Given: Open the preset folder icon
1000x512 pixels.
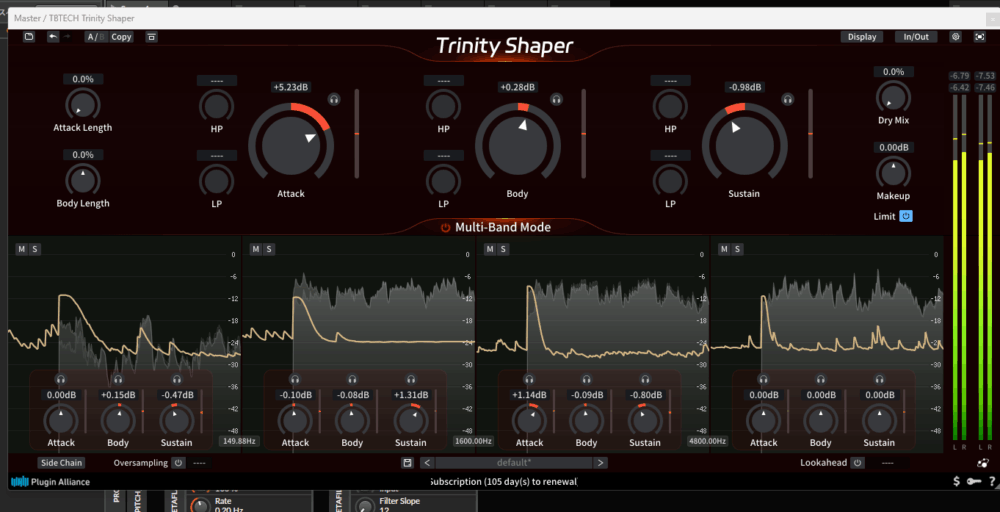Looking at the screenshot, I should coord(29,37).
